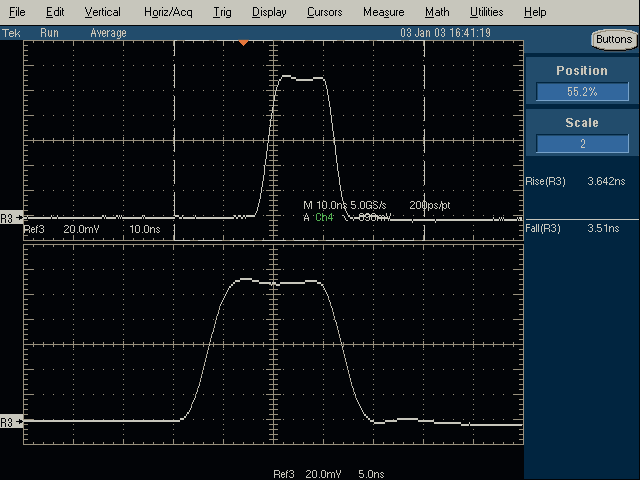The image size is (640, 480).
Task: Open the File menu
Action: (17, 12)
